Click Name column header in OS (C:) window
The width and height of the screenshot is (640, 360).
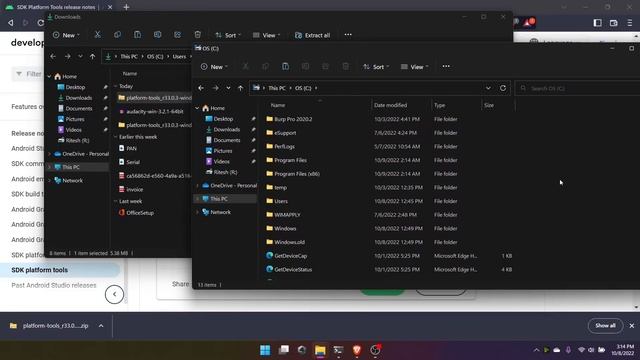point(278,105)
